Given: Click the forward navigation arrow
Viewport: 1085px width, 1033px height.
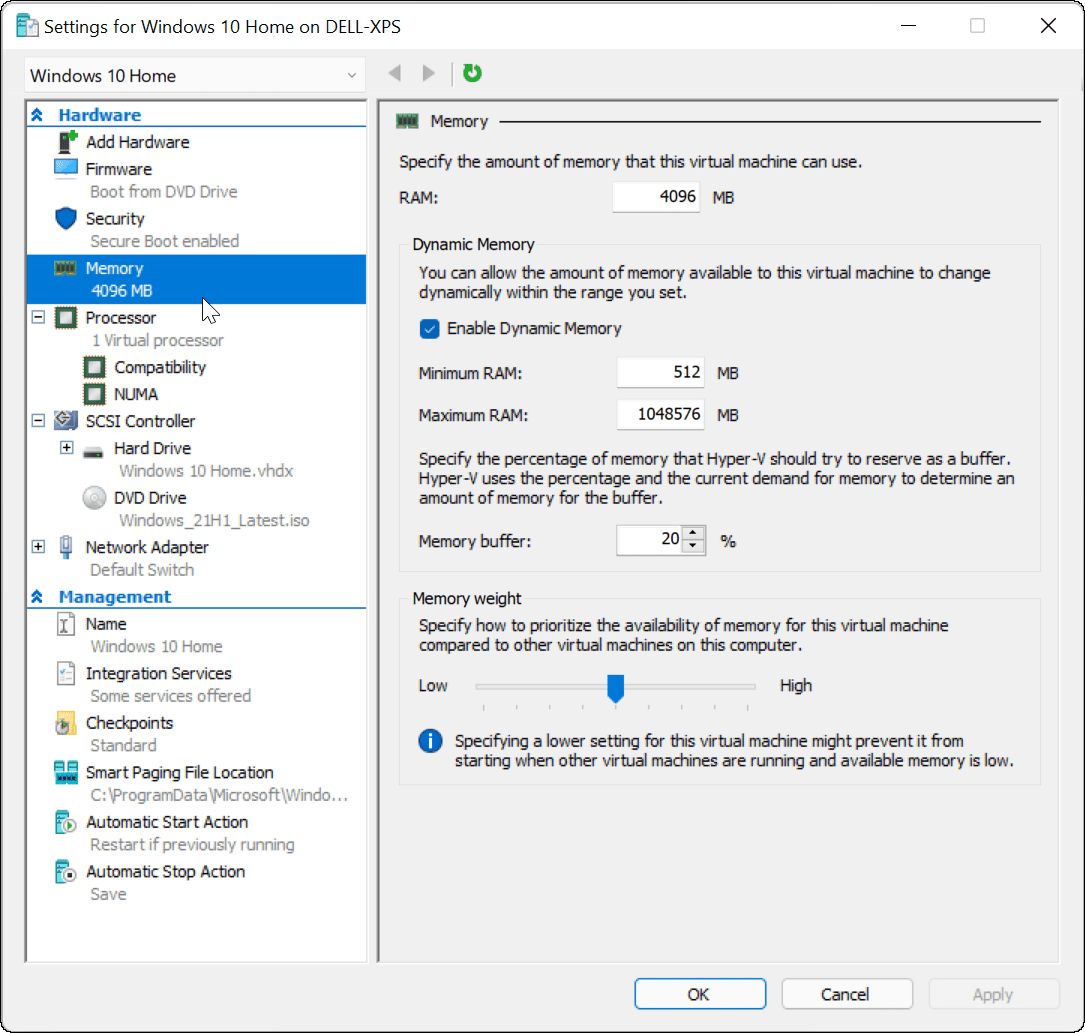Looking at the screenshot, I should click(x=429, y=73).
